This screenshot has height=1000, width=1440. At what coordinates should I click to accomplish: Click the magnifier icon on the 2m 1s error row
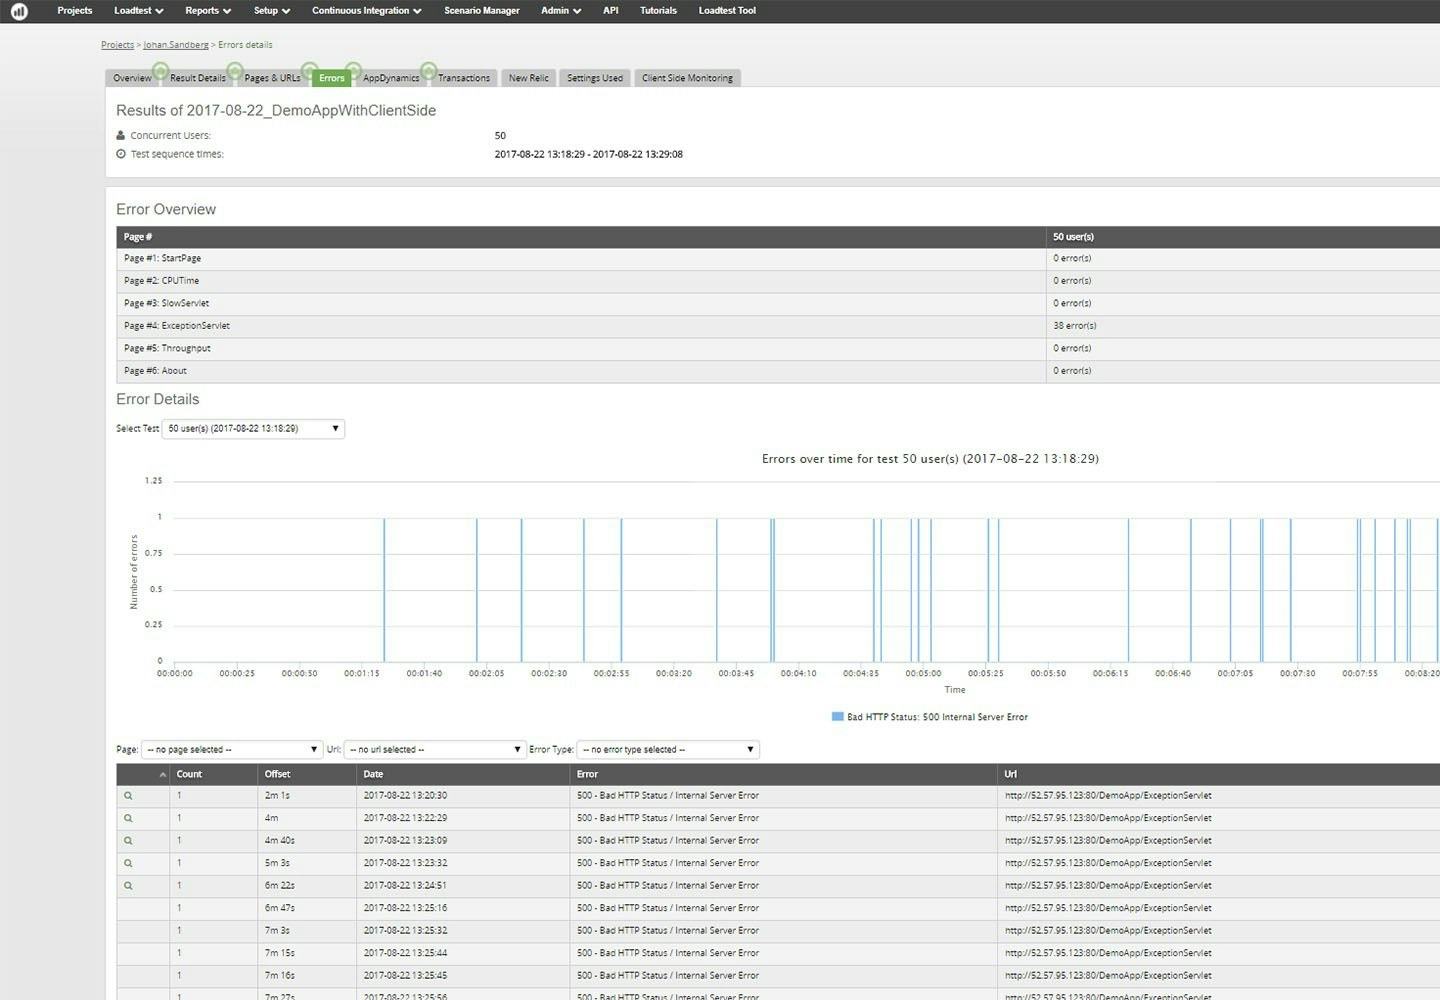(128, 795)
